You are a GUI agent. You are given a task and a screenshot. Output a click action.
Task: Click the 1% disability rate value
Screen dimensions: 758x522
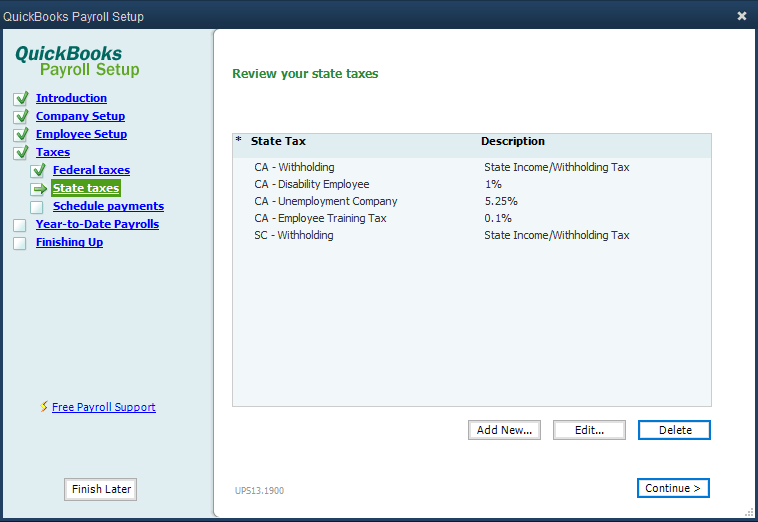tap(493, 184)
